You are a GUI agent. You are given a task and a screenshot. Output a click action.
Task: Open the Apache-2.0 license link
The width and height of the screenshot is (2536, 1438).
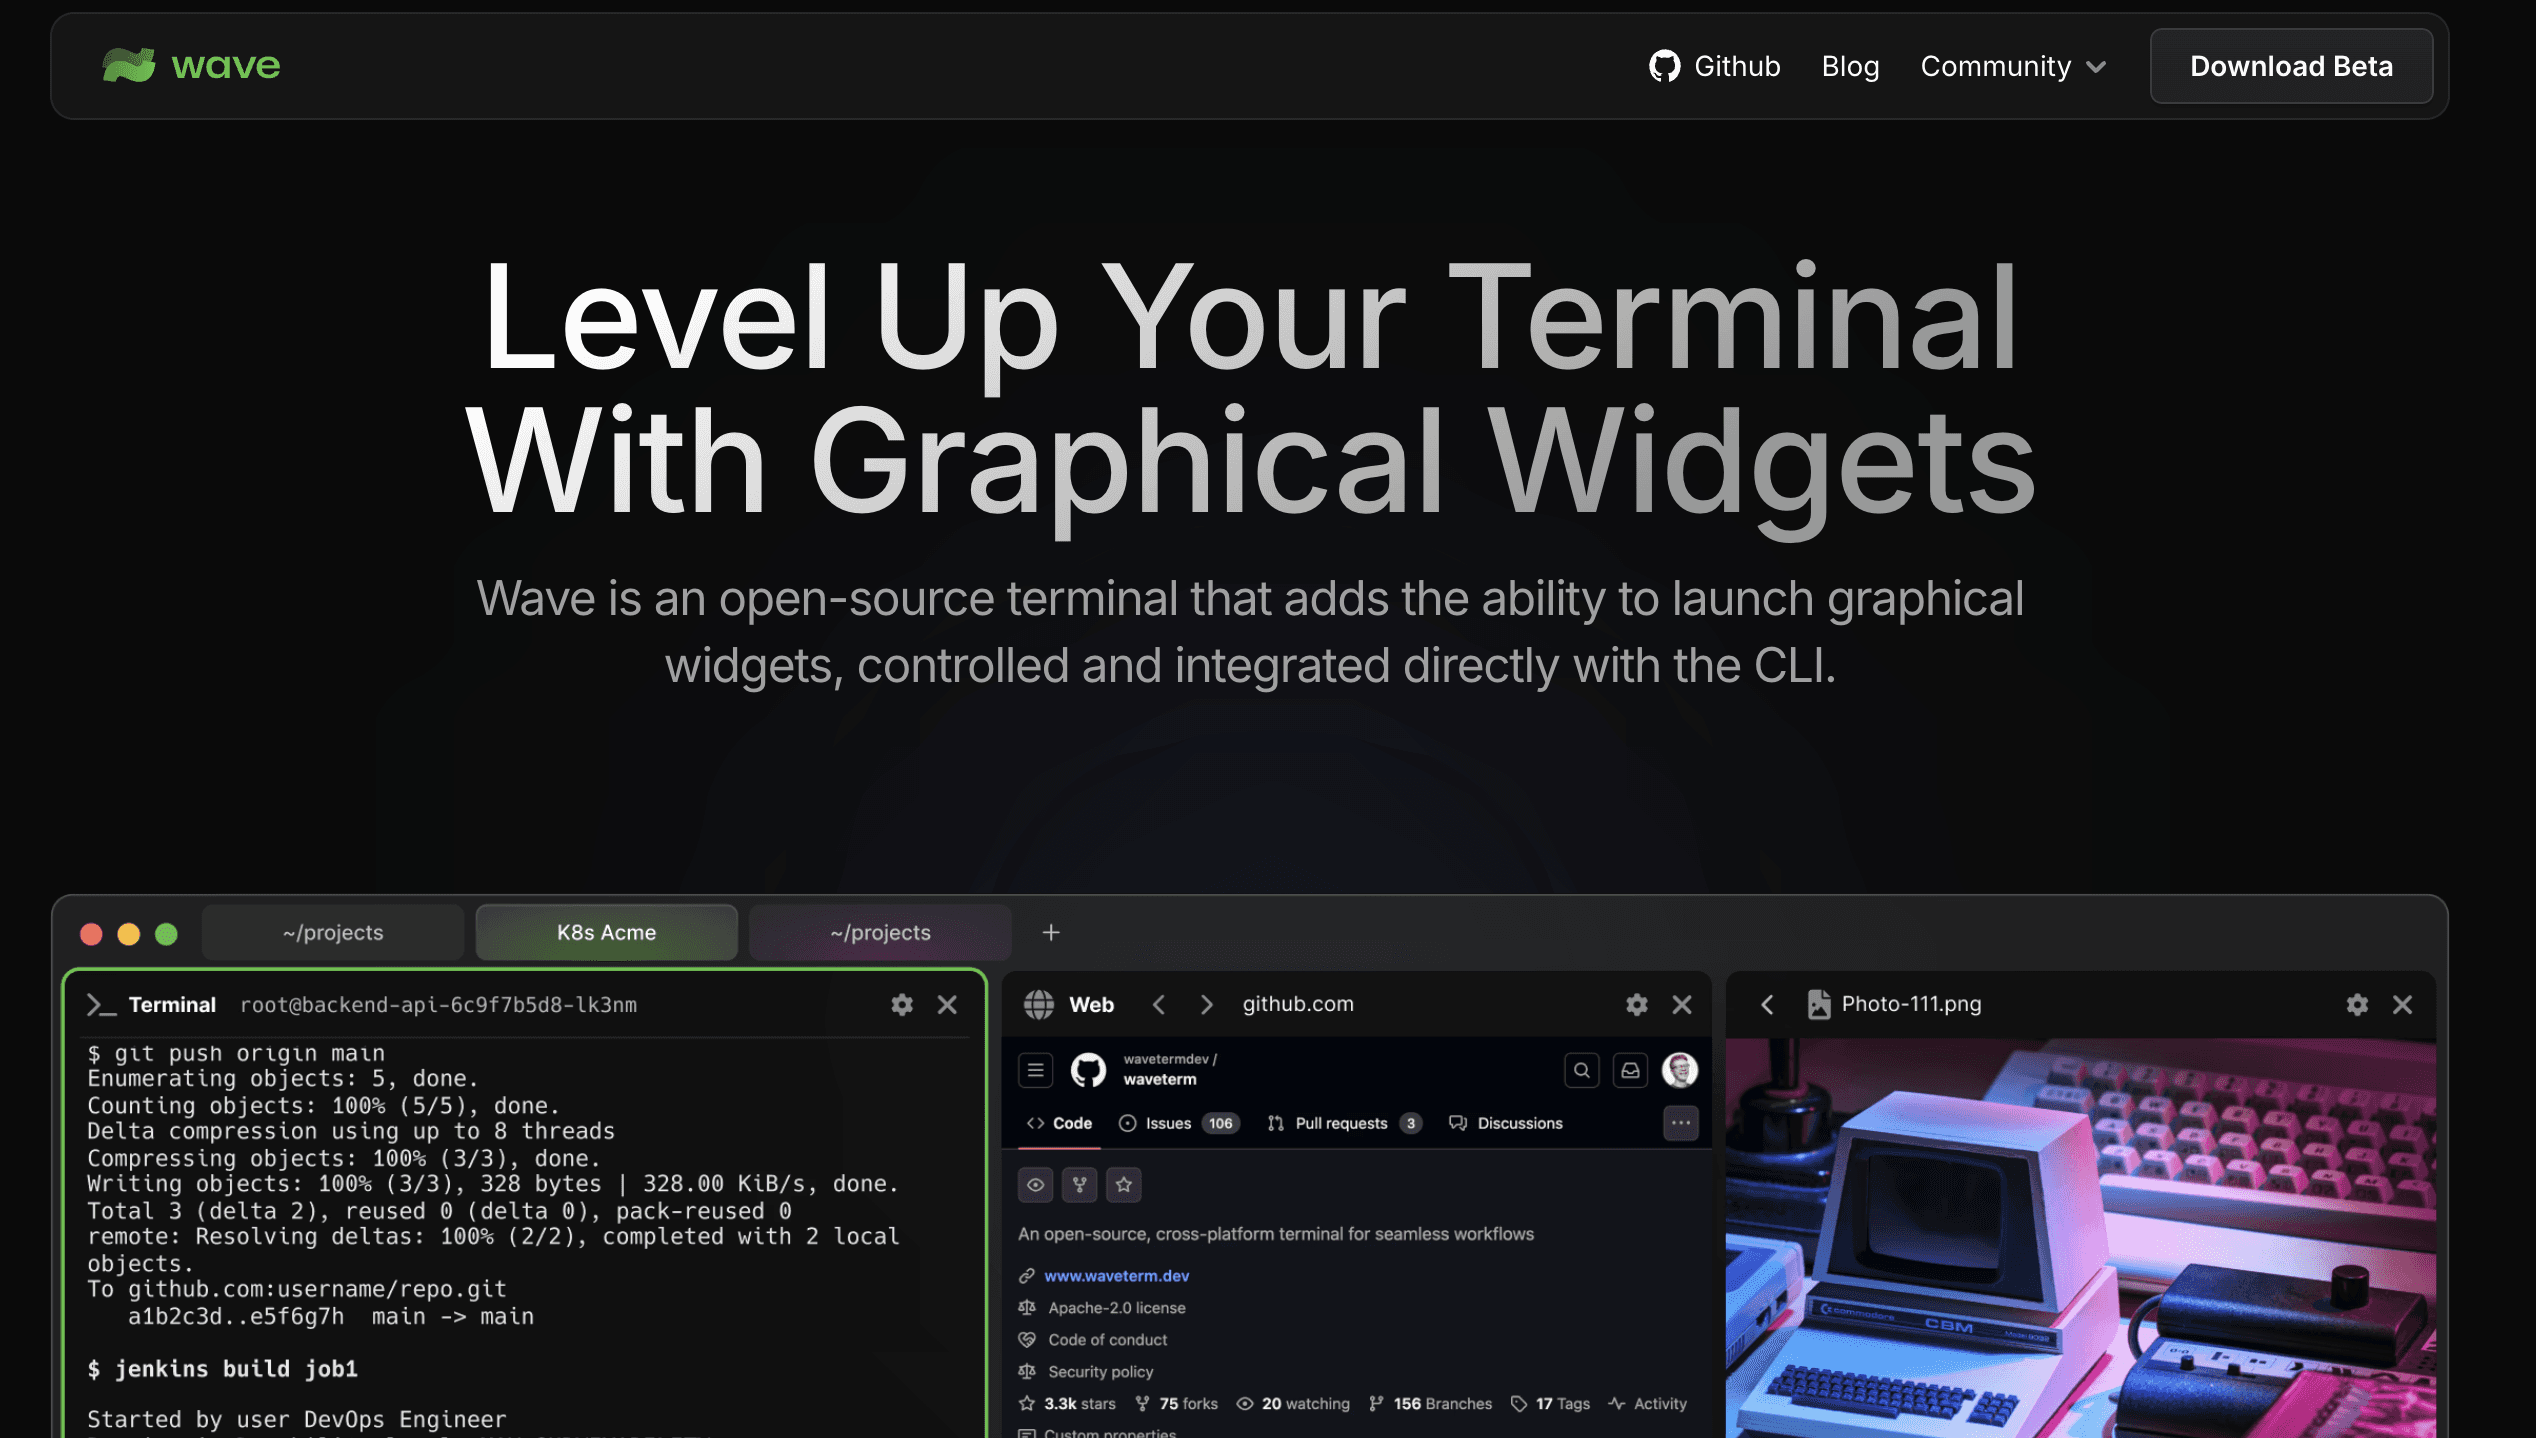point(1117,1308)
